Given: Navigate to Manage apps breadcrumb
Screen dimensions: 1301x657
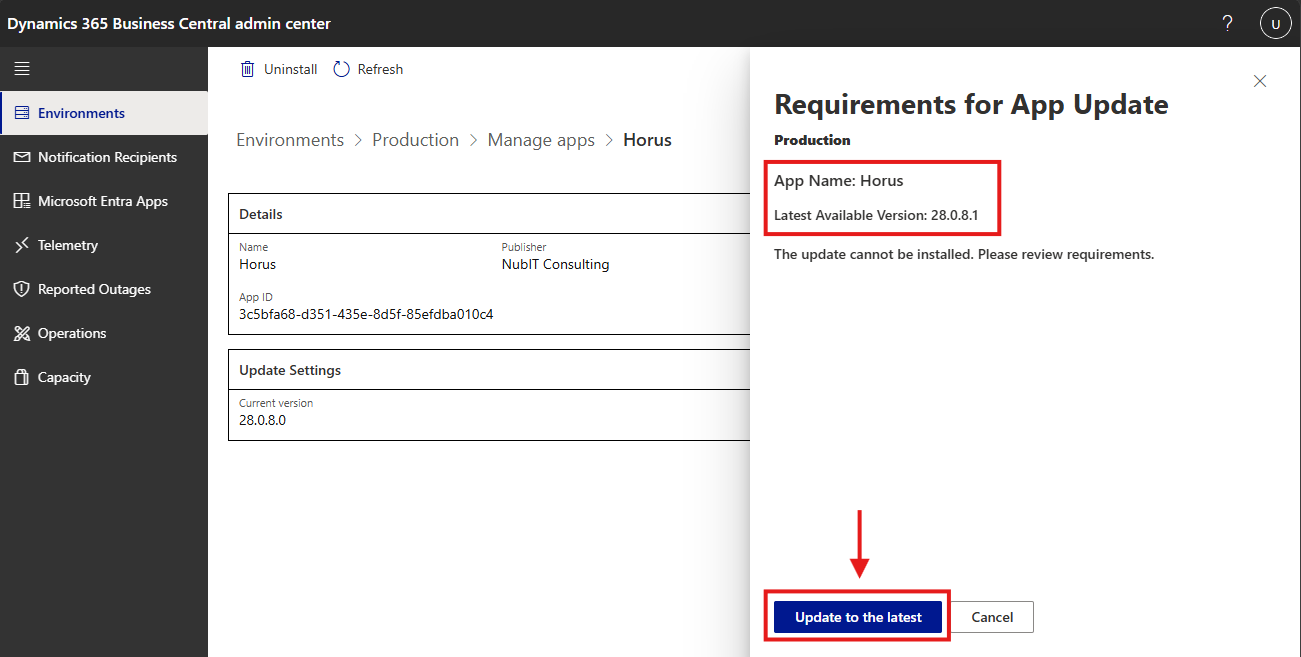Looking at the screenshot, I should pyautogui.click(x=541, y=140).
